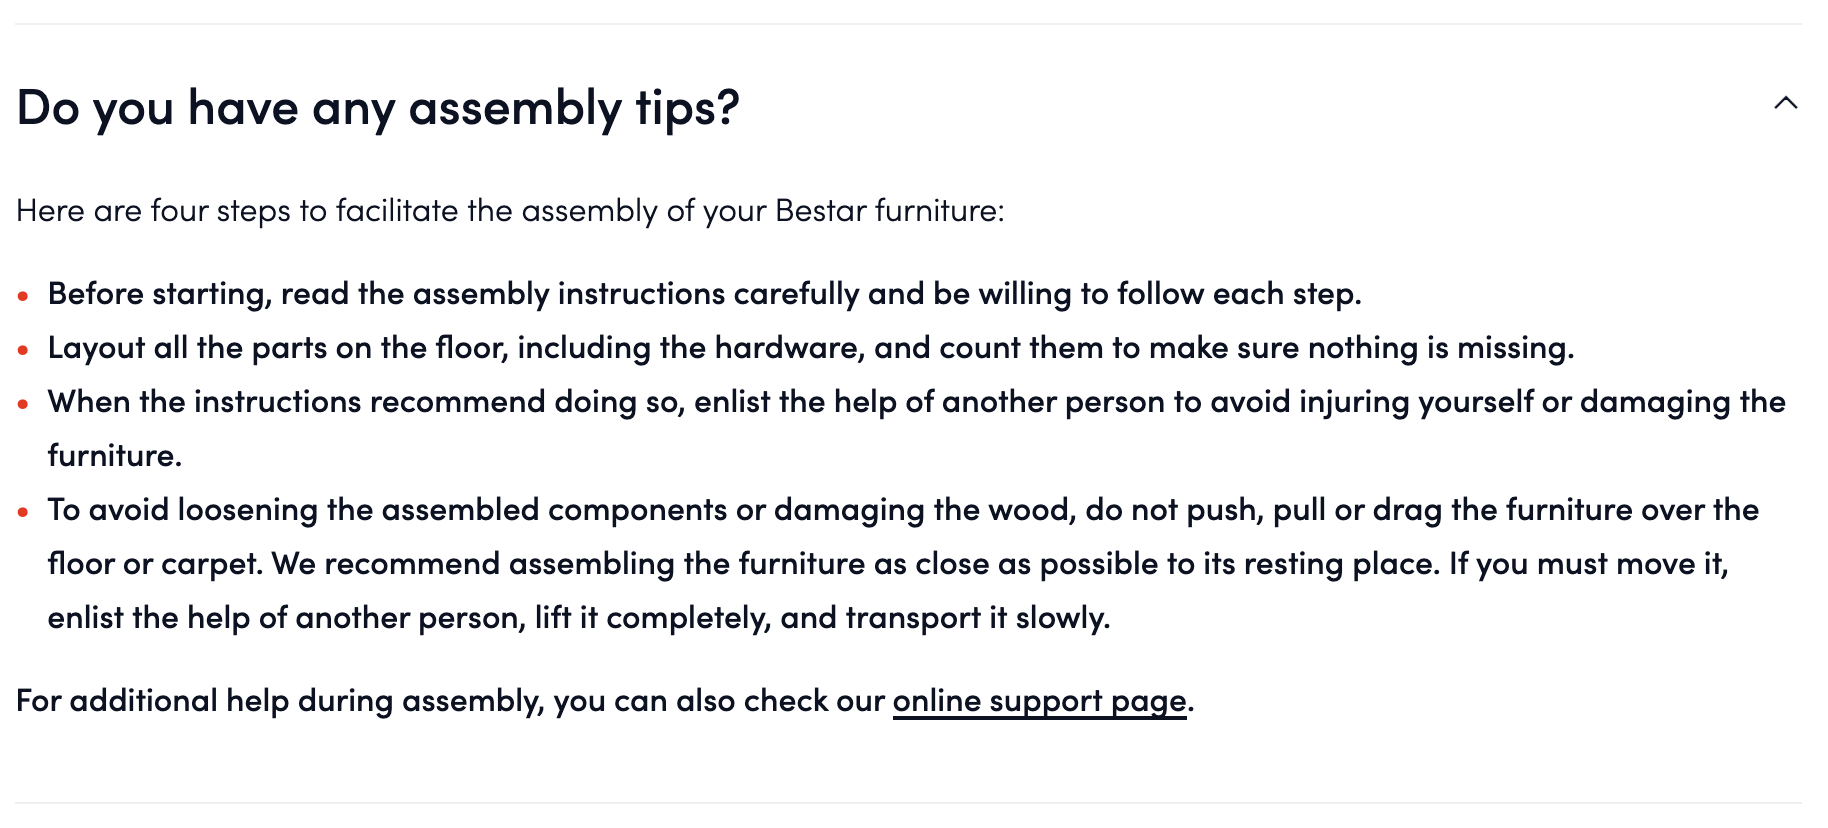The height and width of the screenshot is (828, 1828).
Task: Click the "To avoid loosening the assembled components" line
Action: pyautogui.click(x=902, y=510)
